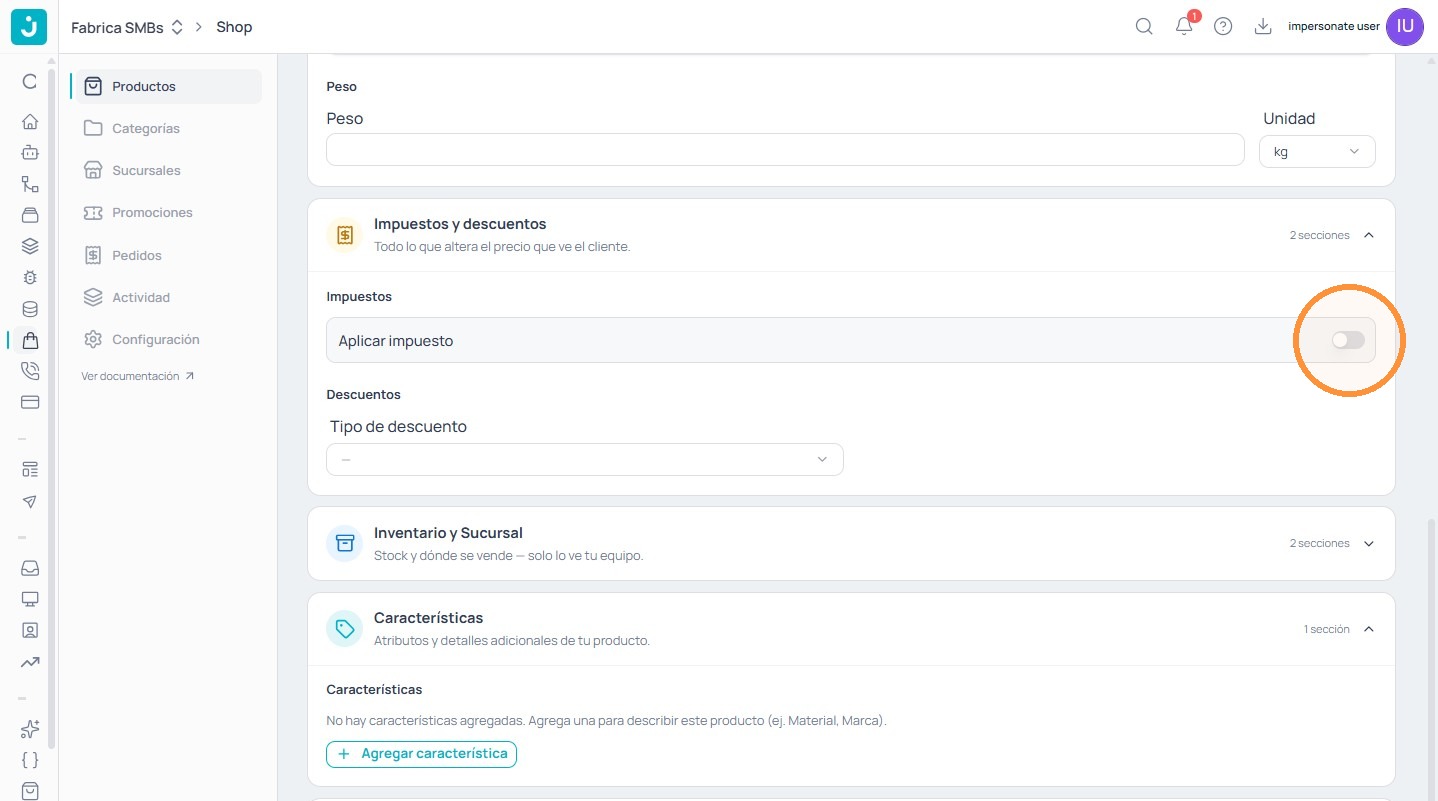
Task: Click the monitor screen icon in the left rail
Action: coord(30,599)
